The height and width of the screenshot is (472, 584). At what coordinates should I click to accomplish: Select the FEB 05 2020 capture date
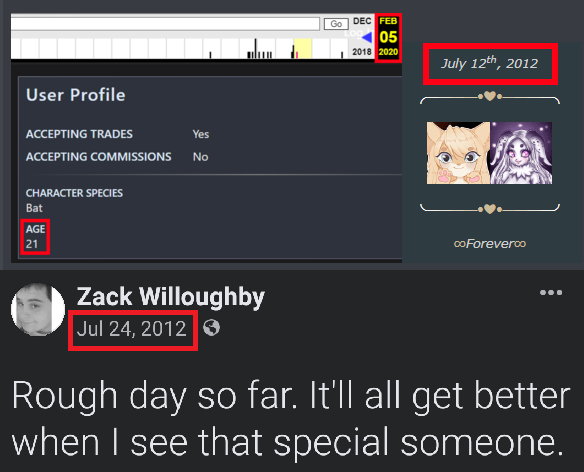click(x=388, y=37)
